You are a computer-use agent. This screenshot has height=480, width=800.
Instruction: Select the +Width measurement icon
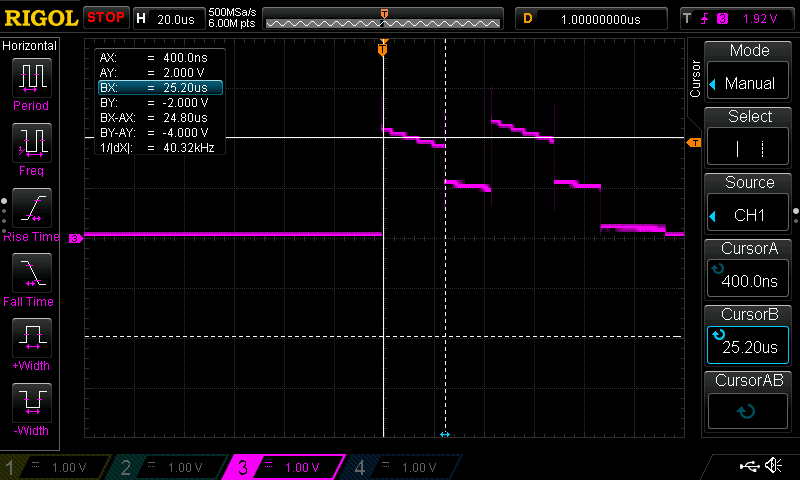point(32,337)
